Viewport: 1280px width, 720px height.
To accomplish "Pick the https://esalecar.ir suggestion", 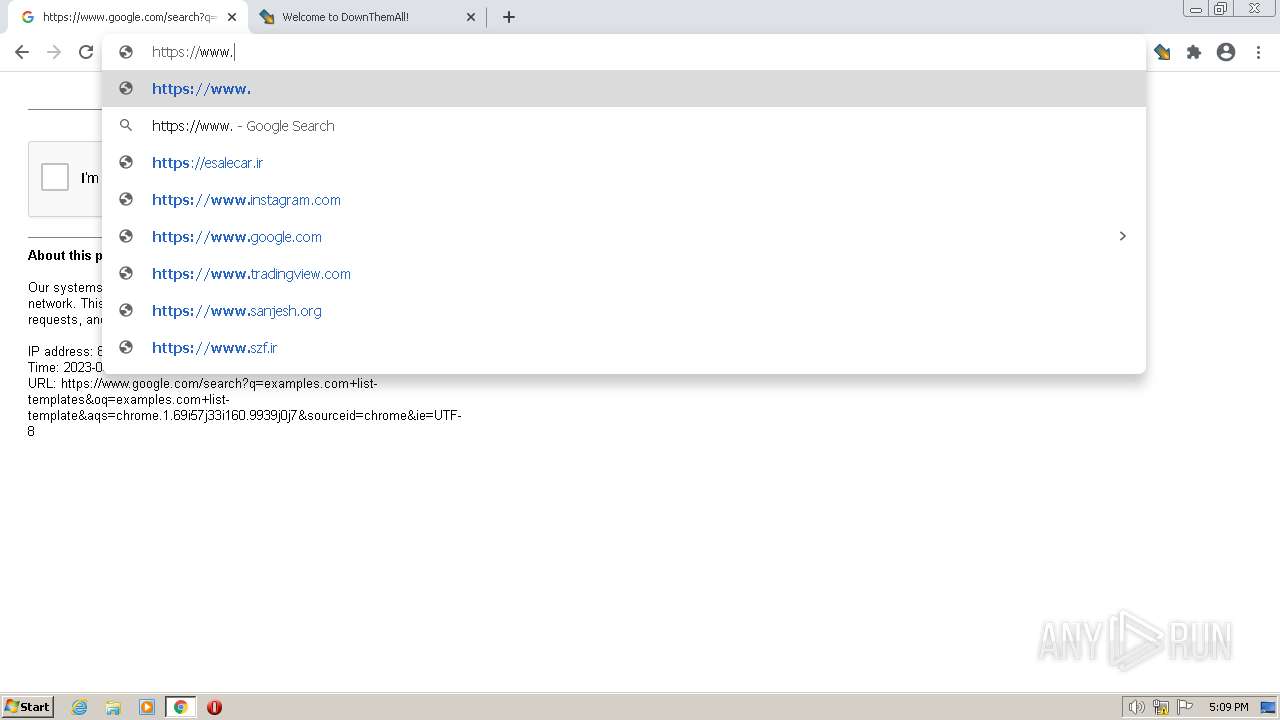I will [x=624, y=162].
